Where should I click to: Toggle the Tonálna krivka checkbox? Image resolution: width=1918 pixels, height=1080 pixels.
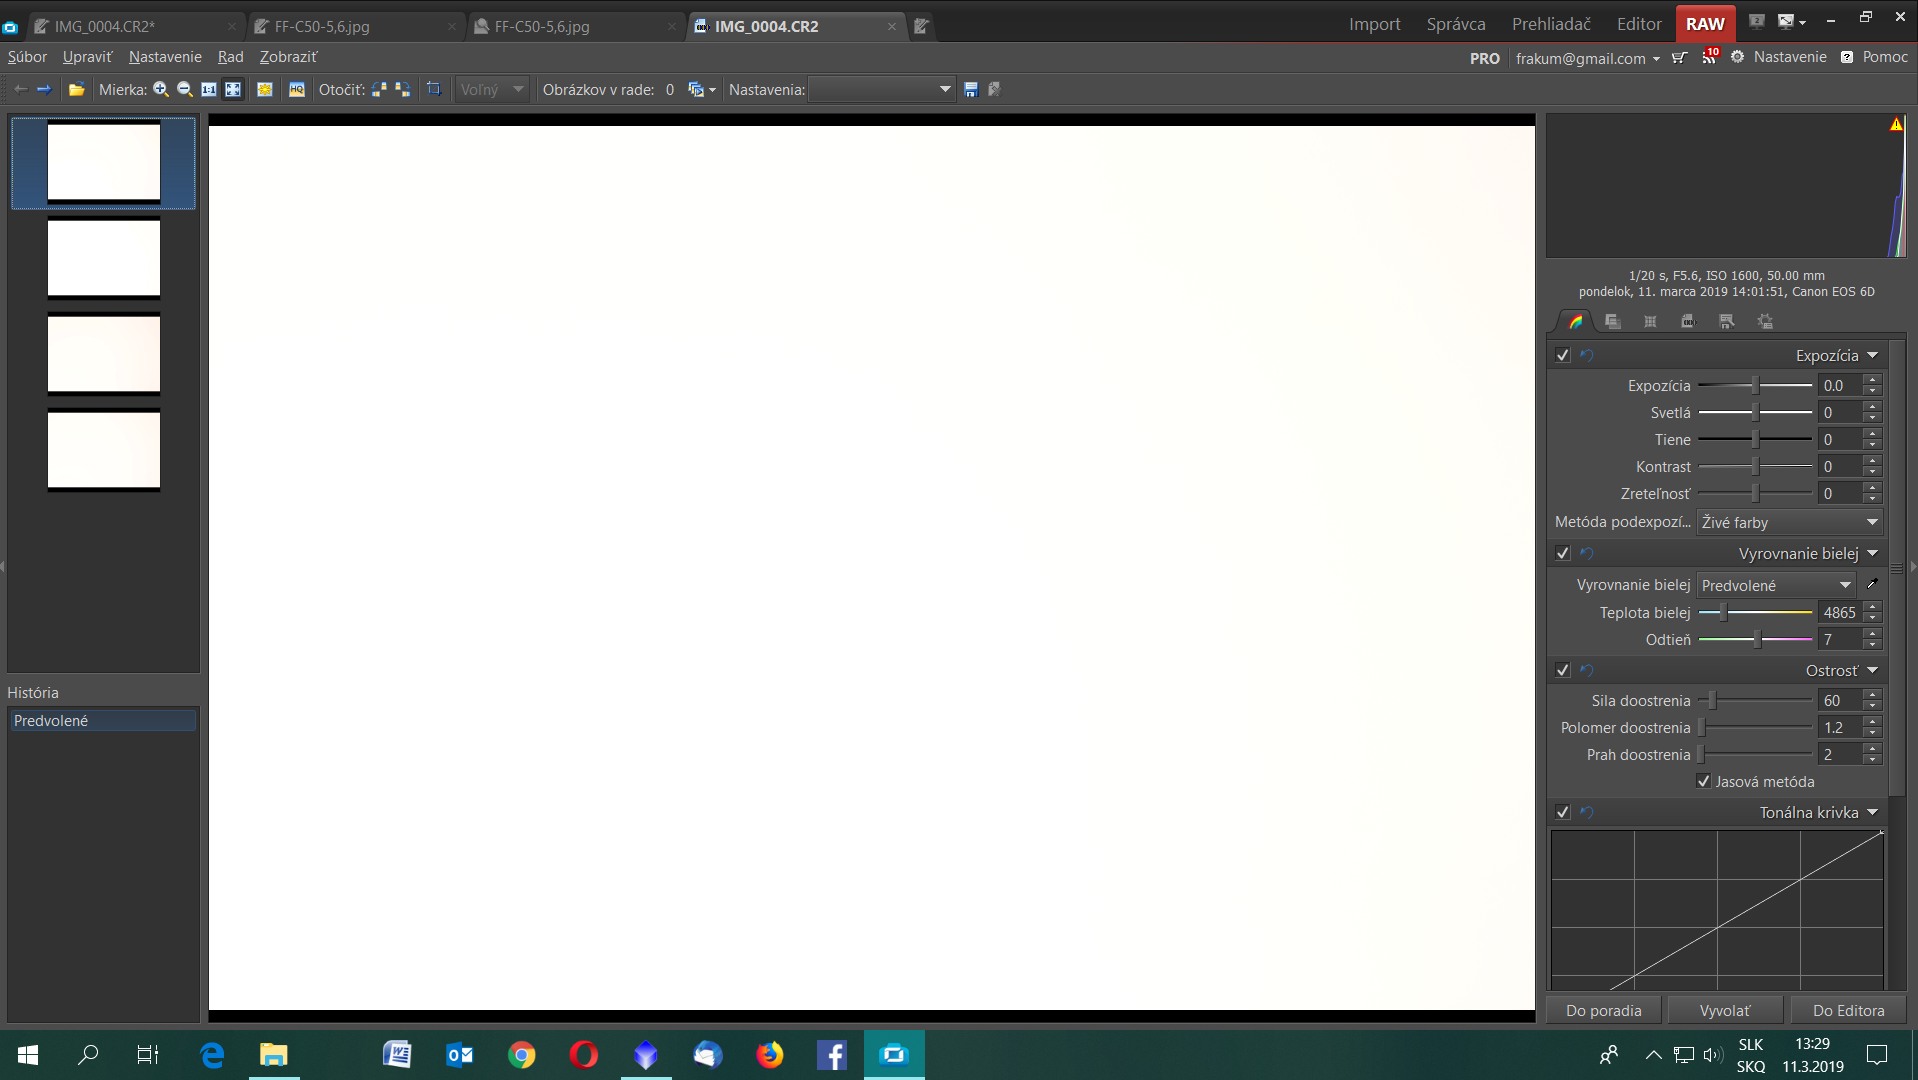[x=1563, y=813]
